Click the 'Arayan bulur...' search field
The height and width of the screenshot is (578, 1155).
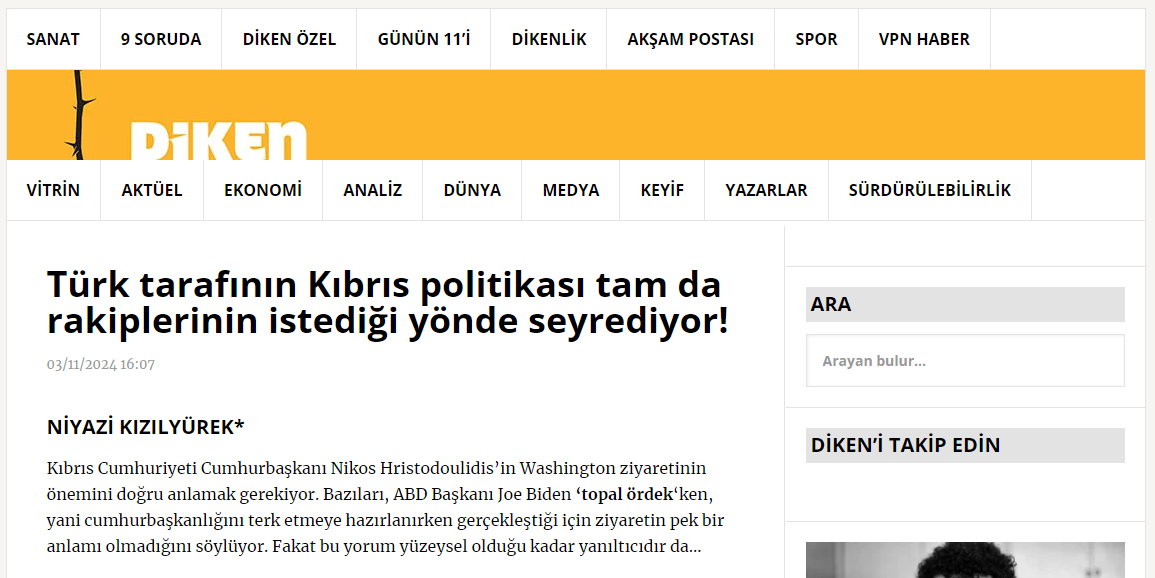pos(965,361)
